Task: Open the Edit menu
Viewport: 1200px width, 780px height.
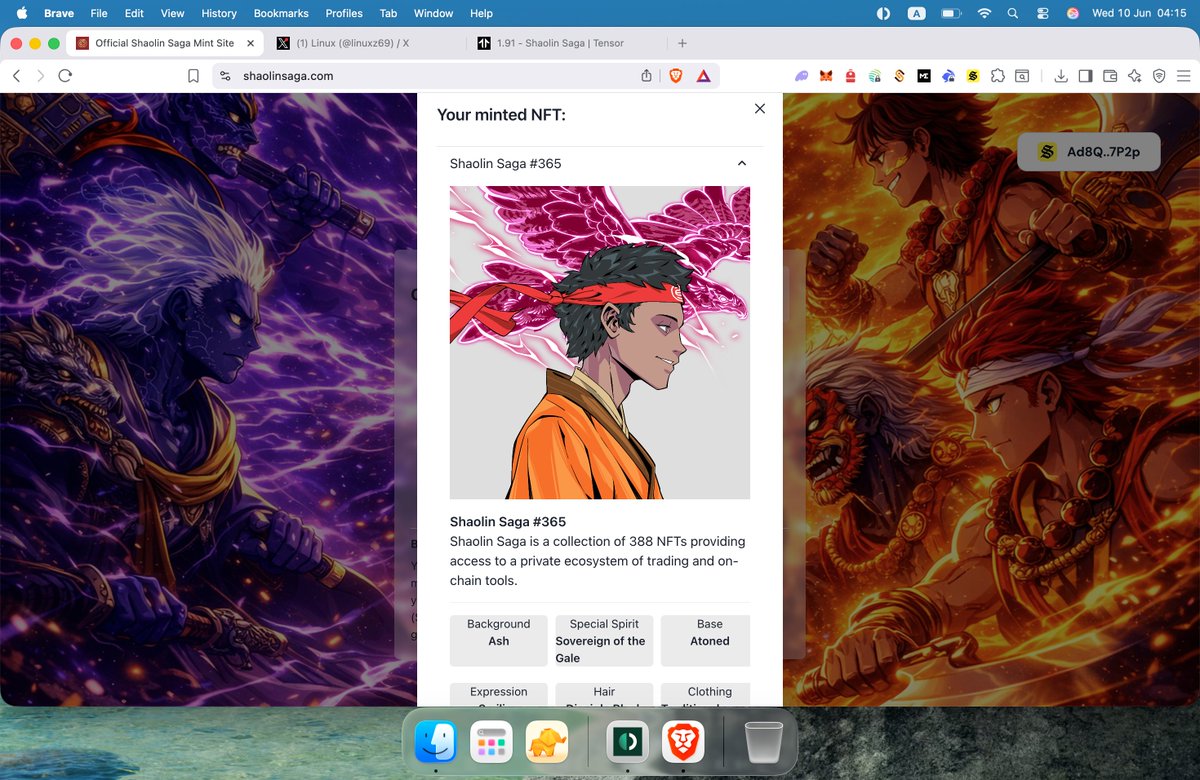Action: pos(134,13)
